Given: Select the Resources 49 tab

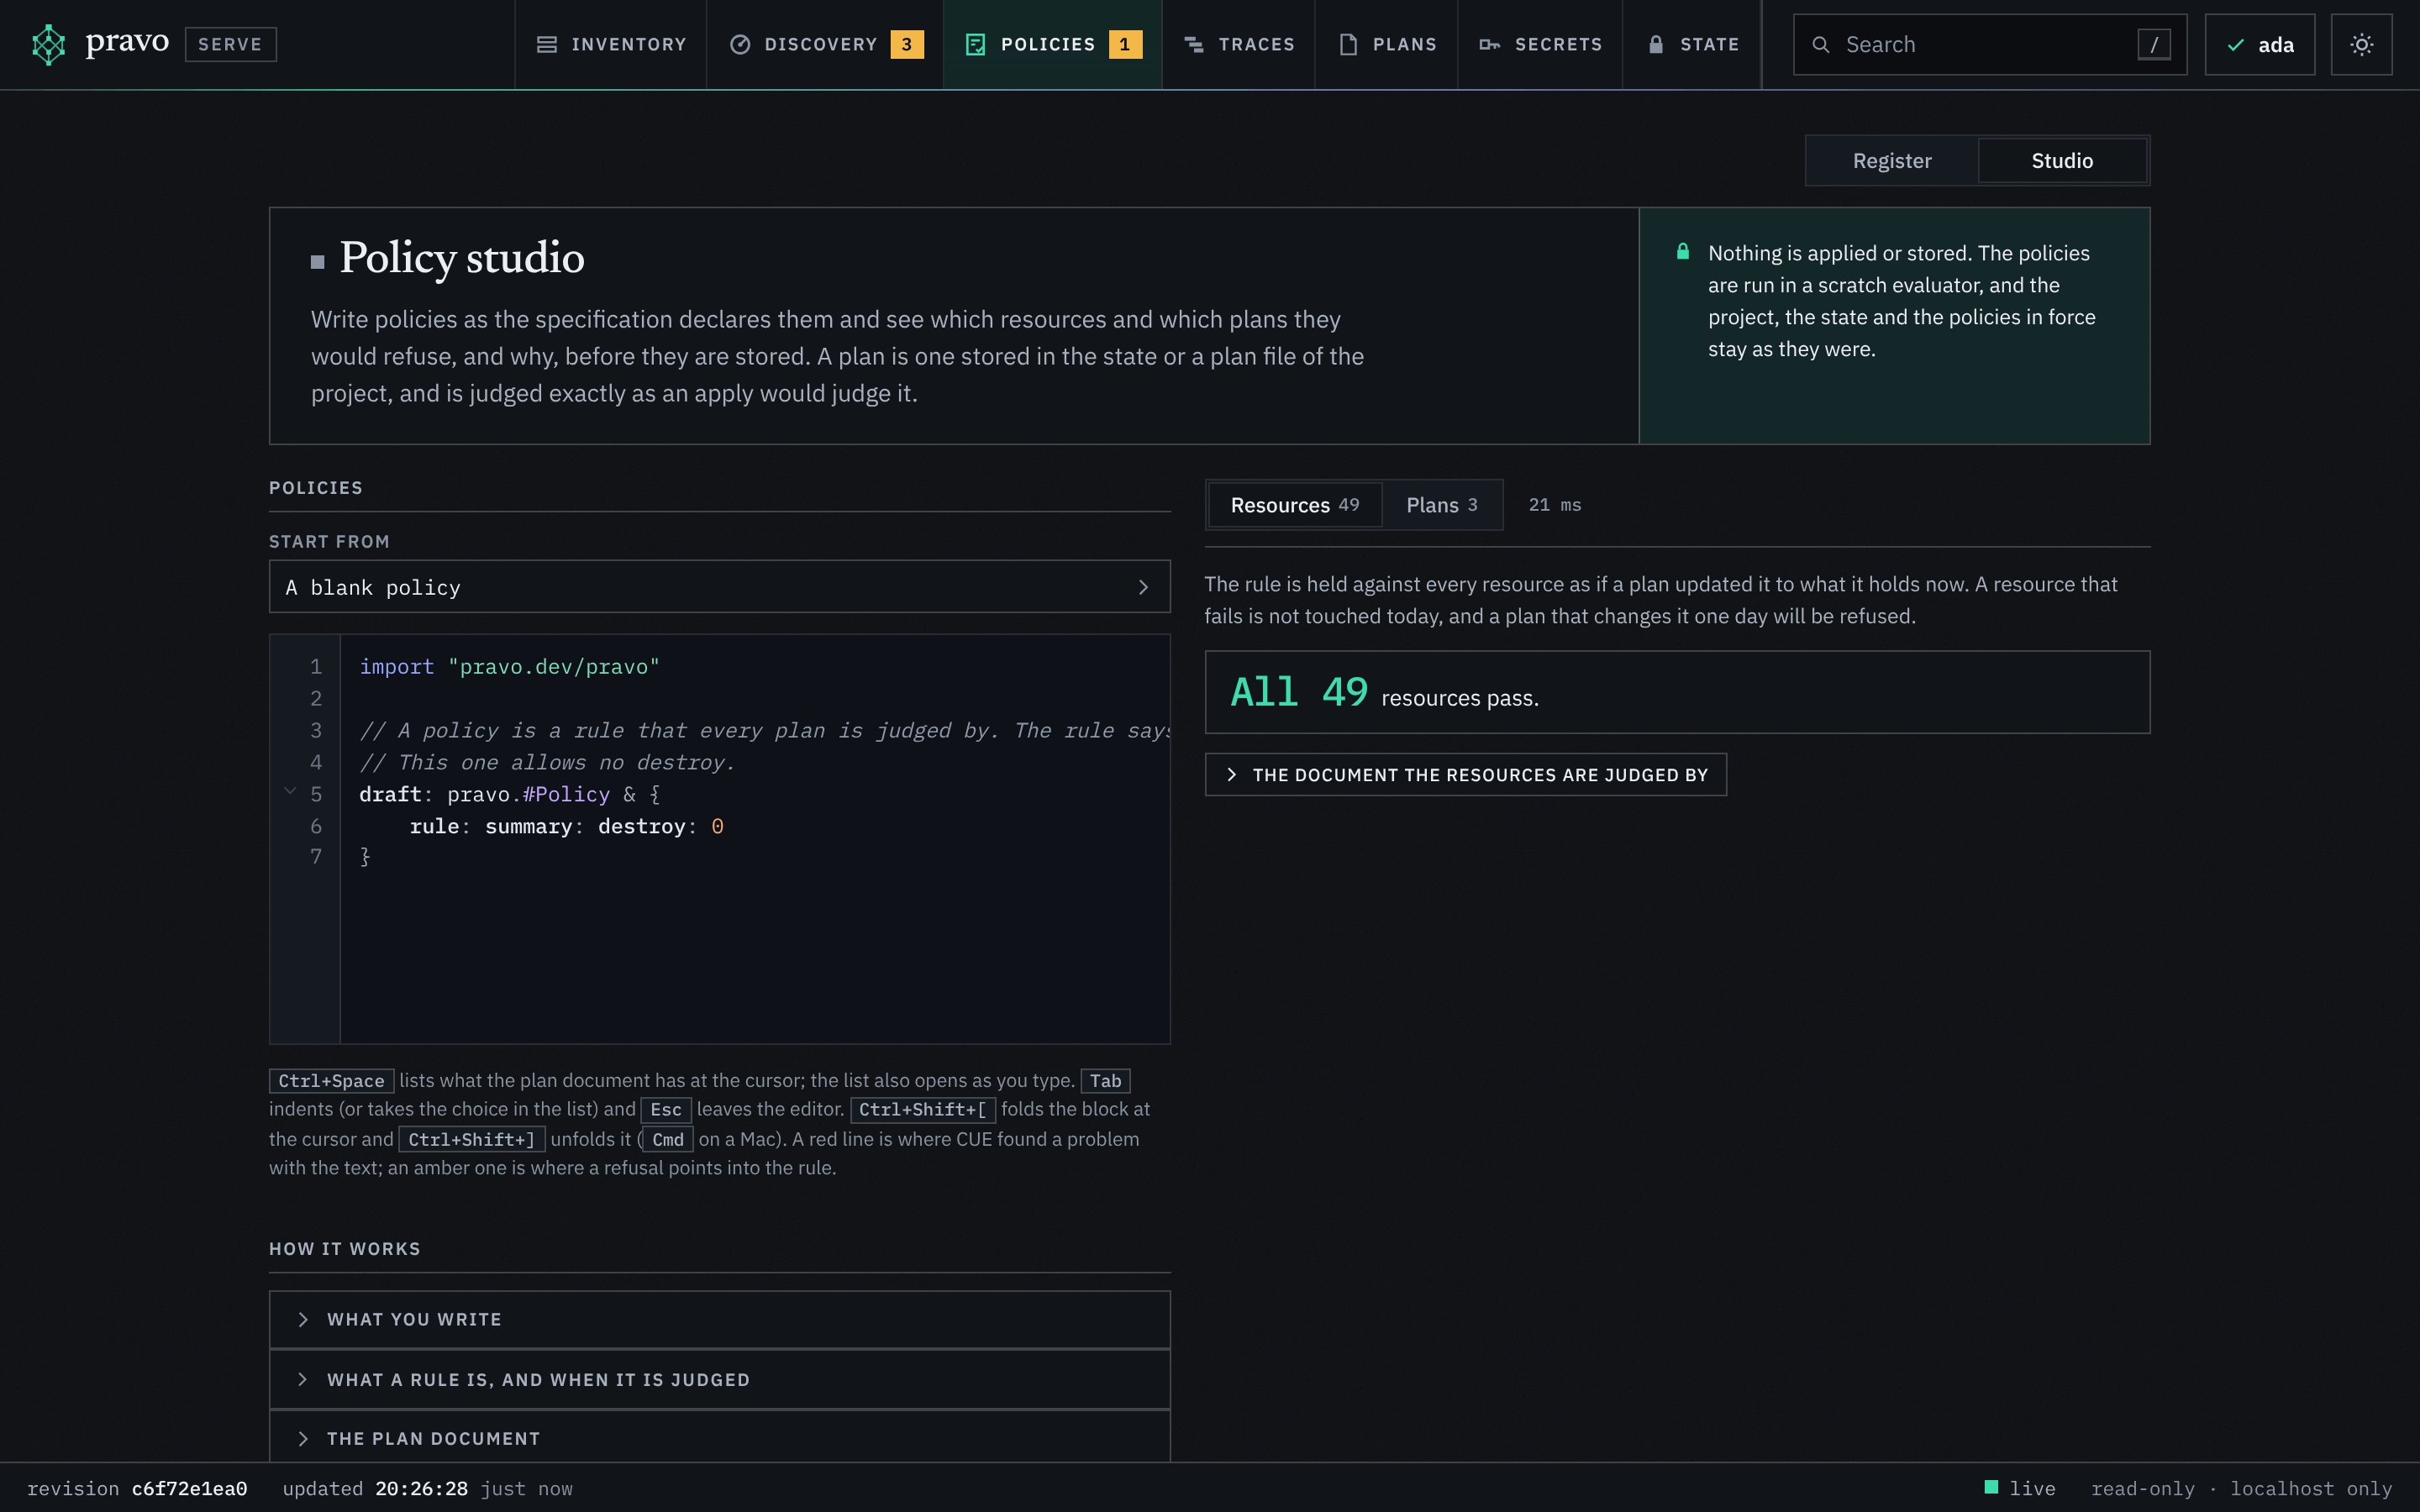Looking at the screenshot, I should click(x=1294, y=505).
